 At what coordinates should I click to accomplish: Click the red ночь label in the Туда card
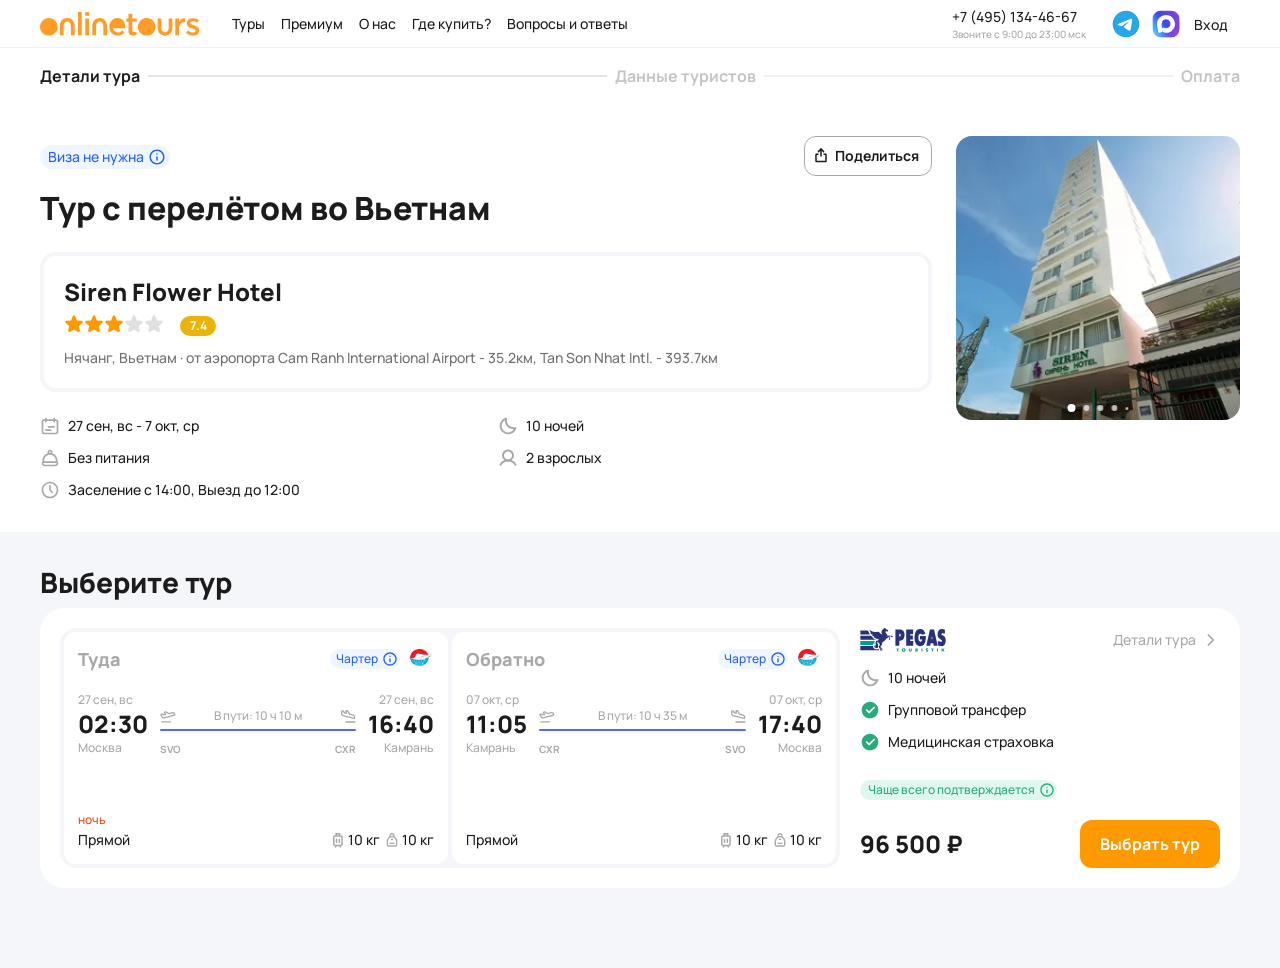92,820
